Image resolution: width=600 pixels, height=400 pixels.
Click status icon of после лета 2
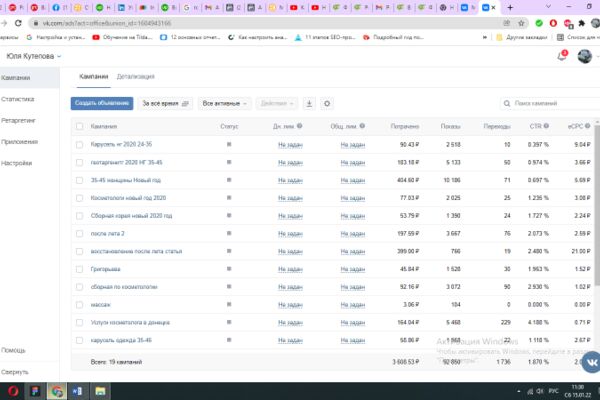(229, 233)
